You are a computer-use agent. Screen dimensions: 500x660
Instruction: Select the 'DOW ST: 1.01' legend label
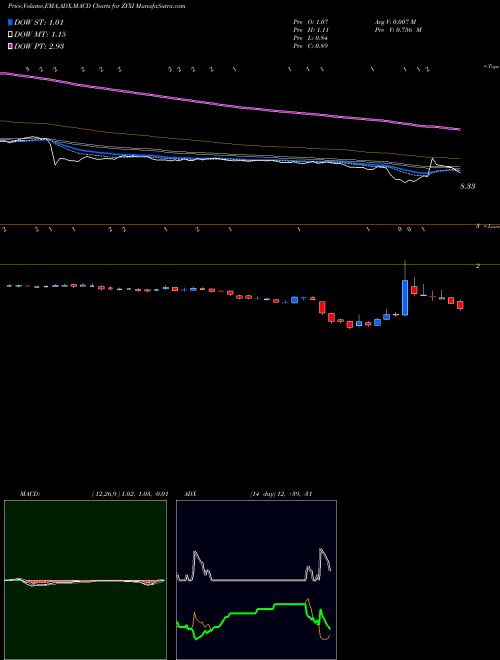pos(39,22)
